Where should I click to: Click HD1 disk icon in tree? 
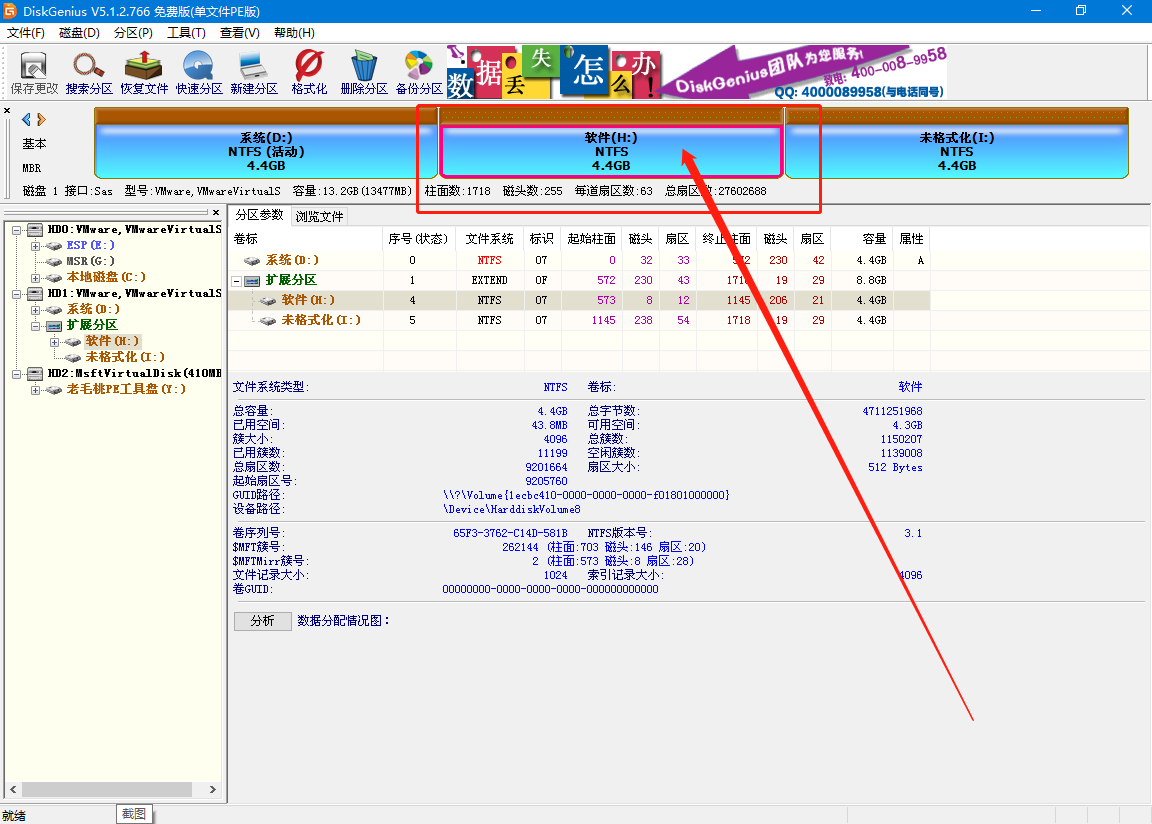tap(35, 293)
